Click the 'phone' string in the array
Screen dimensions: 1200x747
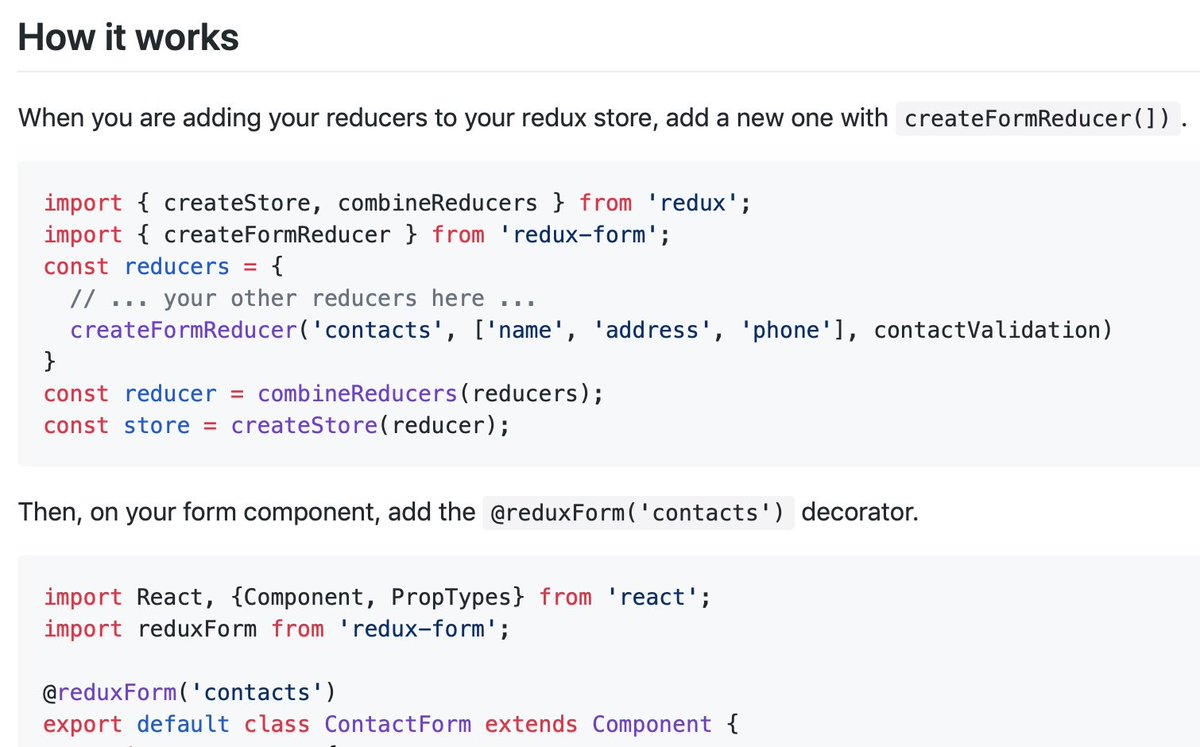[784, 331]
